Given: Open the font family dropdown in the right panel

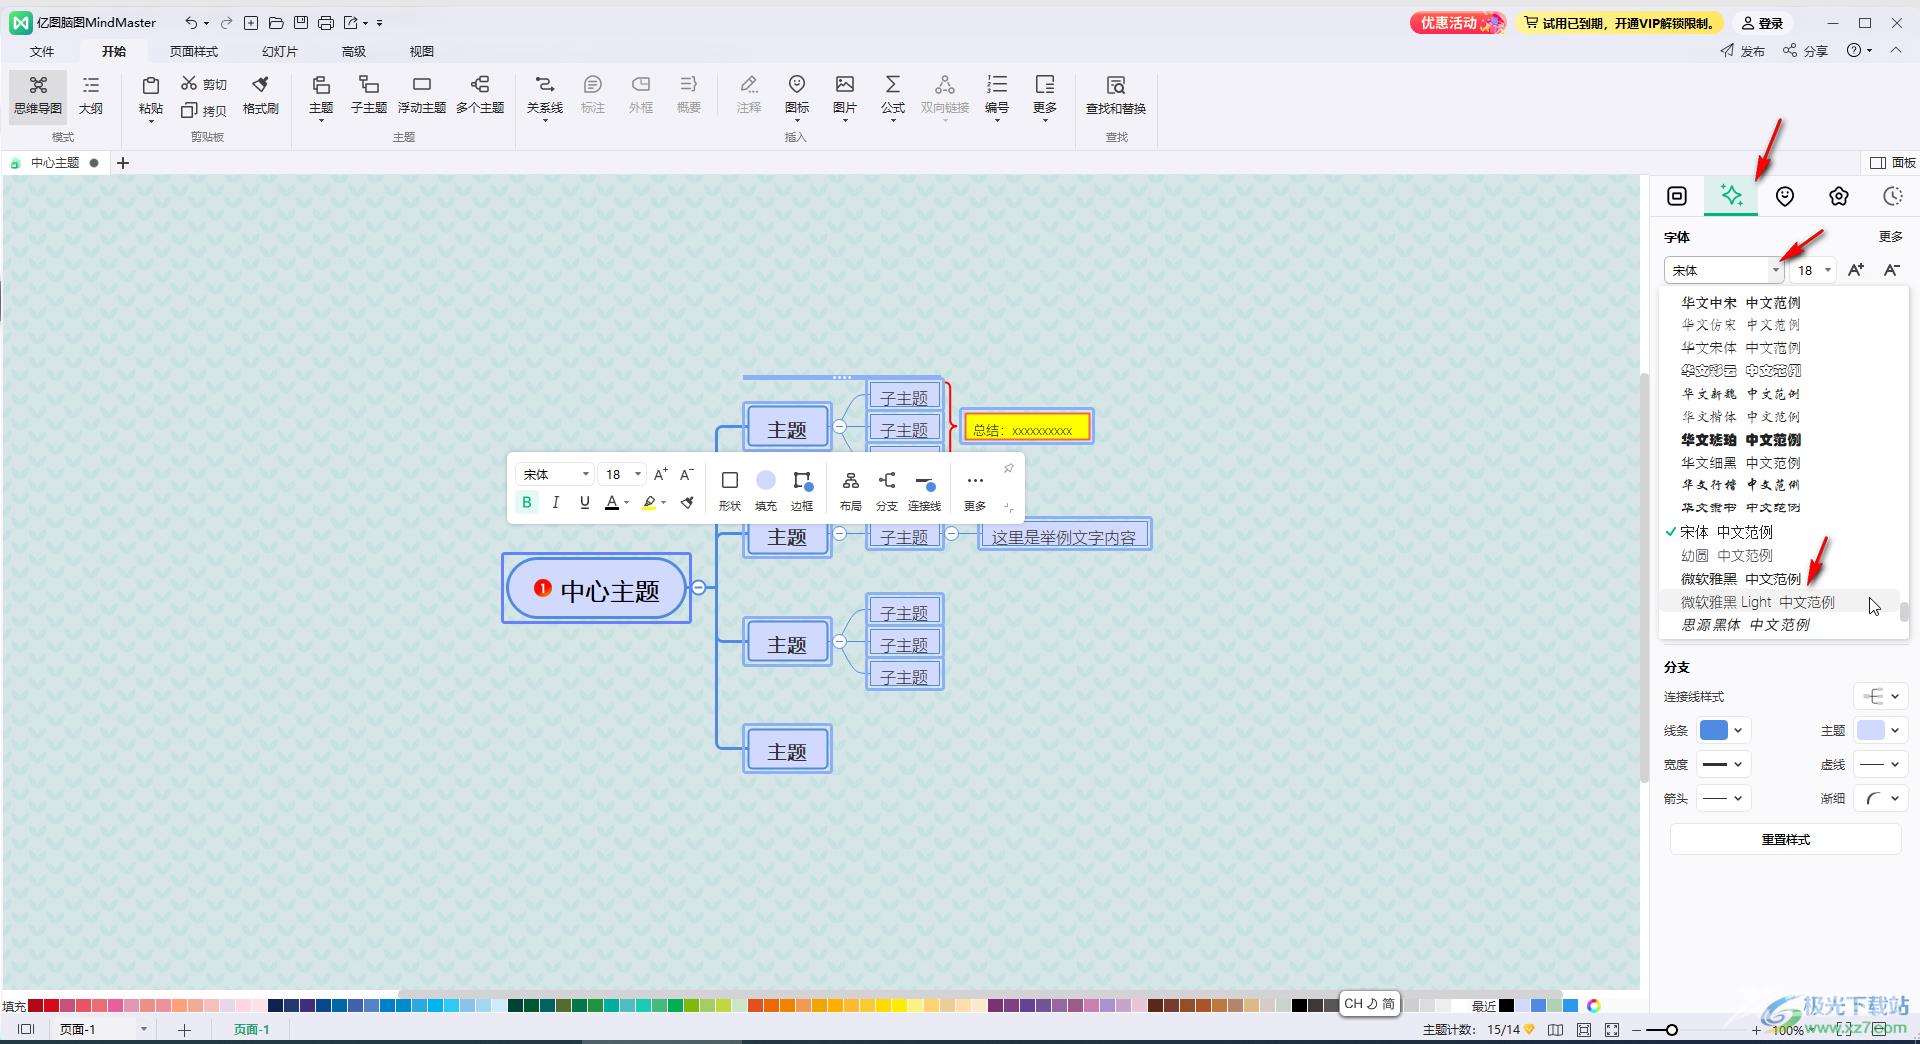Looking at the screenshot, I should tap(1776, 270).
